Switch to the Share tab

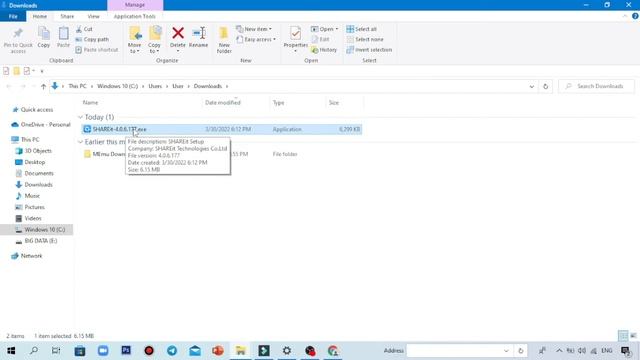[x=67, y=16]
